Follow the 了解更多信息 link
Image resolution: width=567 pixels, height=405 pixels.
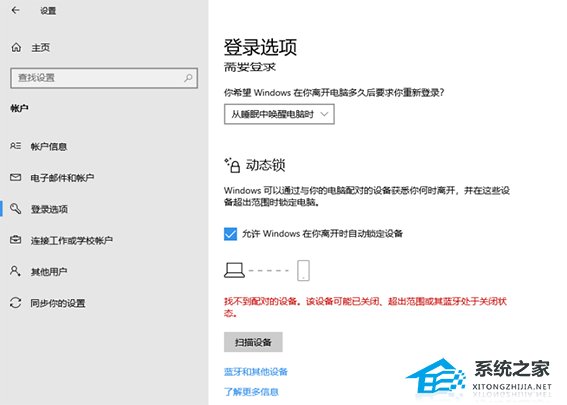pyautogui.click(x=251, y=392)
